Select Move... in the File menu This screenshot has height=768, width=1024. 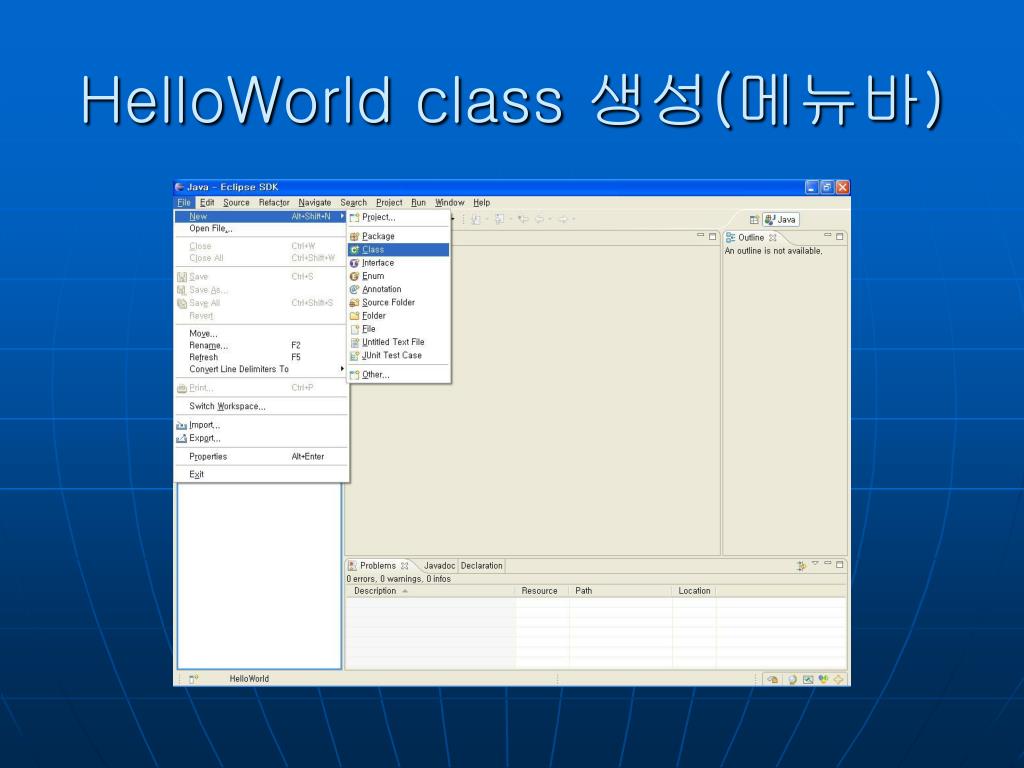point(260,333)
